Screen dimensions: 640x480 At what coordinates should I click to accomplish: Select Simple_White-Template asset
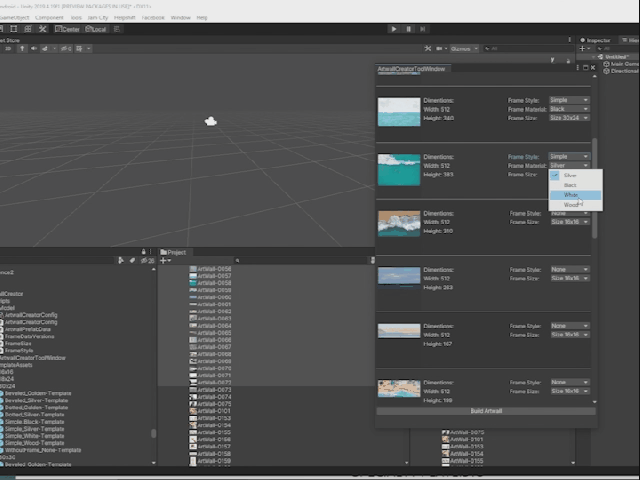coord(32,436)
